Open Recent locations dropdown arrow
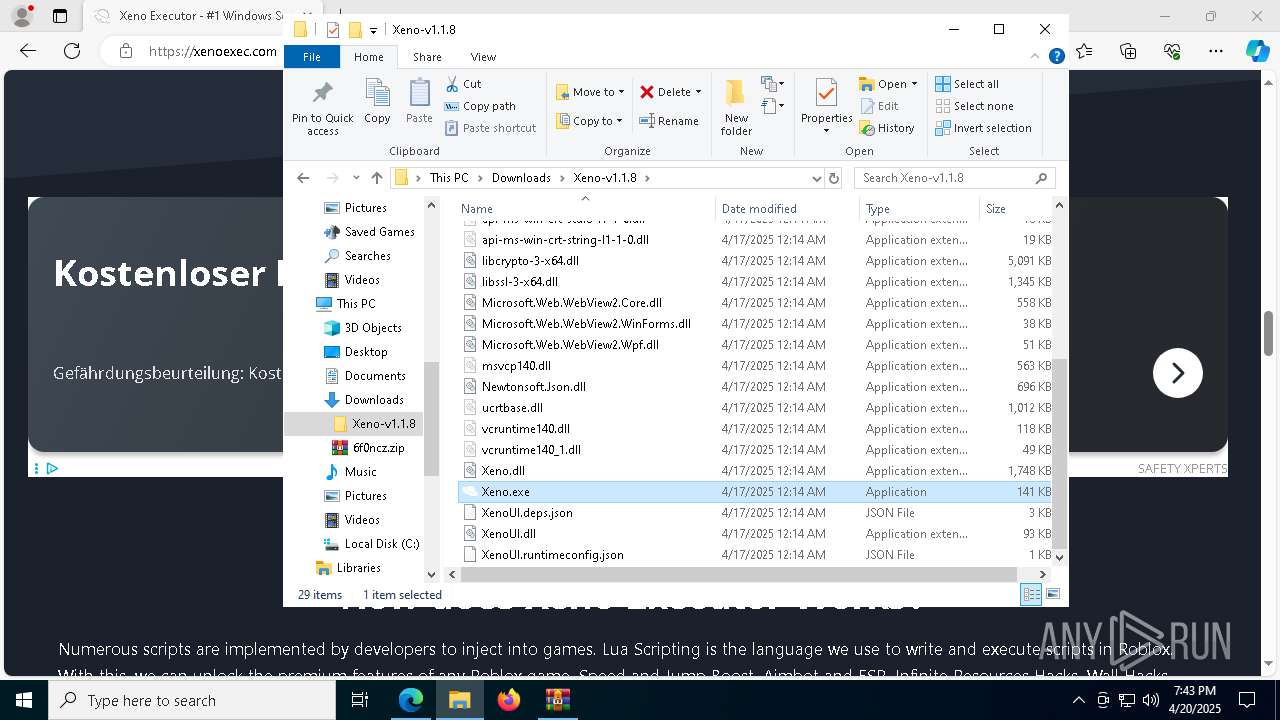This screenshot has height=720, width=1280. 356,178
